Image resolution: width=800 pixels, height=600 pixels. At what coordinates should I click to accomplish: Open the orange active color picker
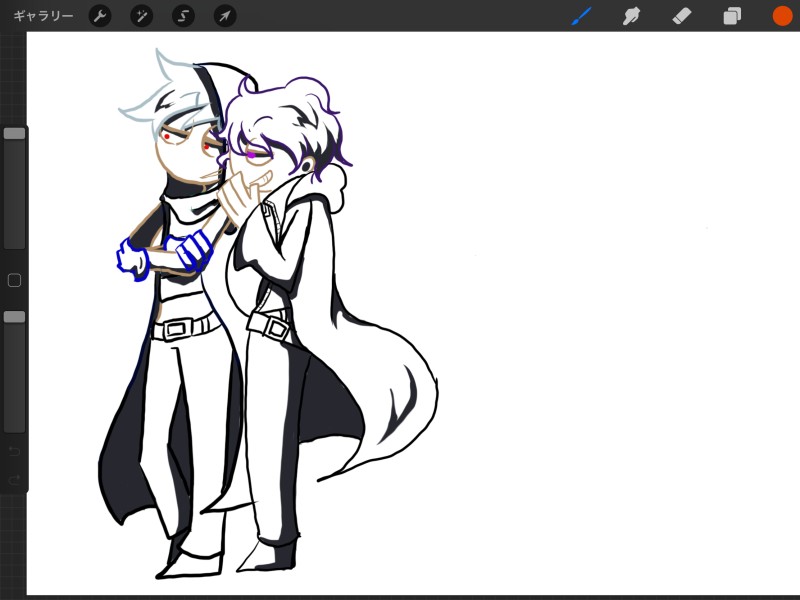[782, 16]
